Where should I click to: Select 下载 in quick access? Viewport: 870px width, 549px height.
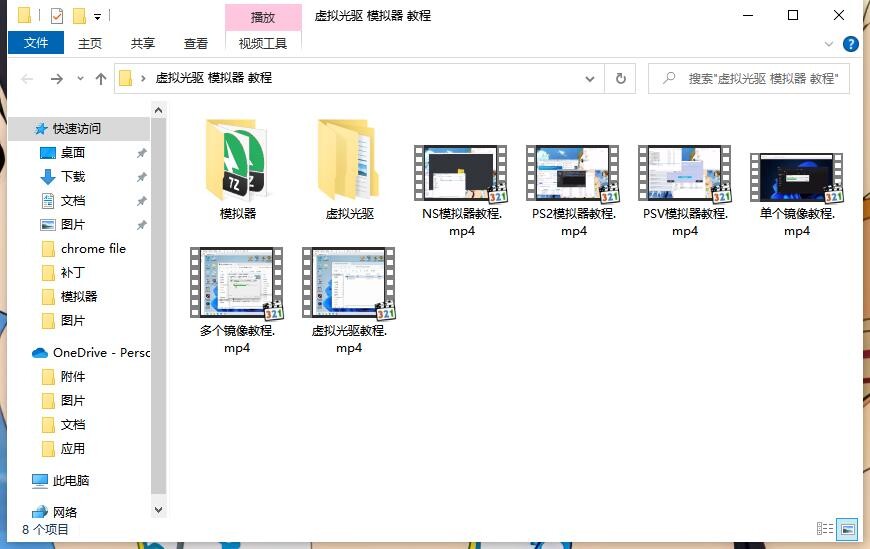[72, 176]
